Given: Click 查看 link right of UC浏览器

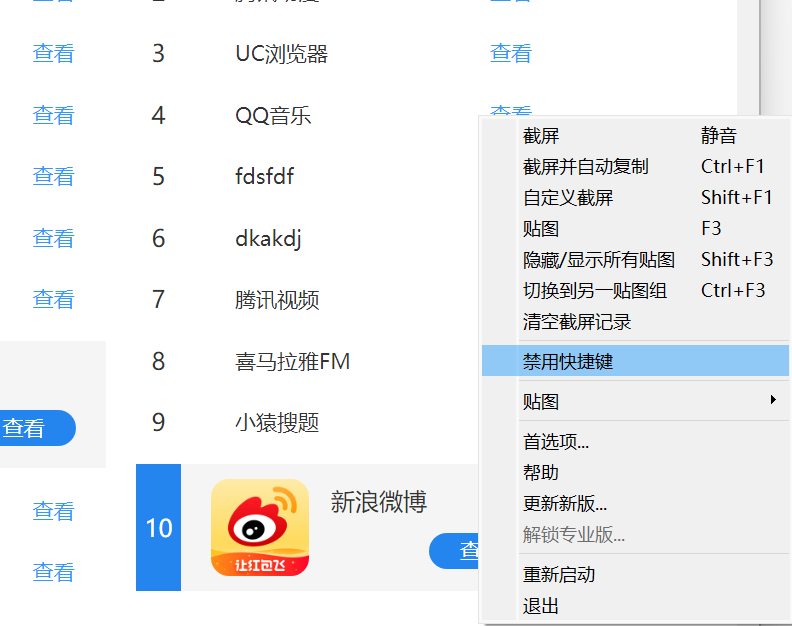Looking at the screenshot, I should pos(511,54).
